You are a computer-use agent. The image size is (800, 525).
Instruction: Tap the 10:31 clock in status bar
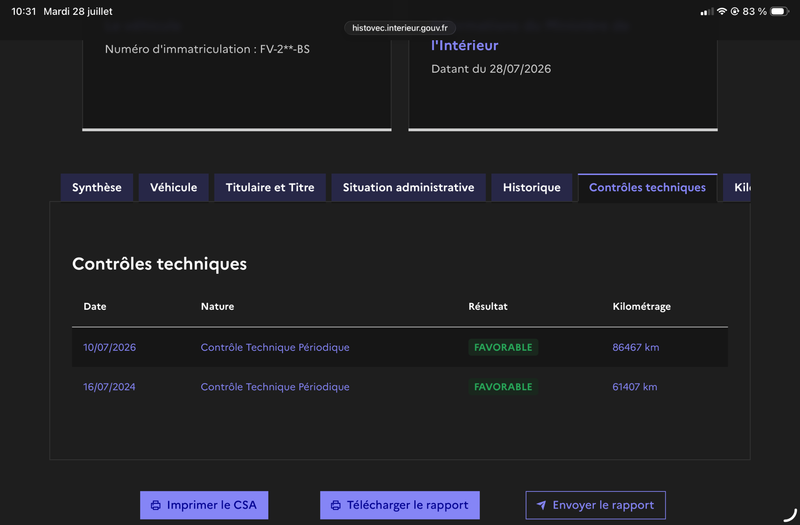point(24,11)
